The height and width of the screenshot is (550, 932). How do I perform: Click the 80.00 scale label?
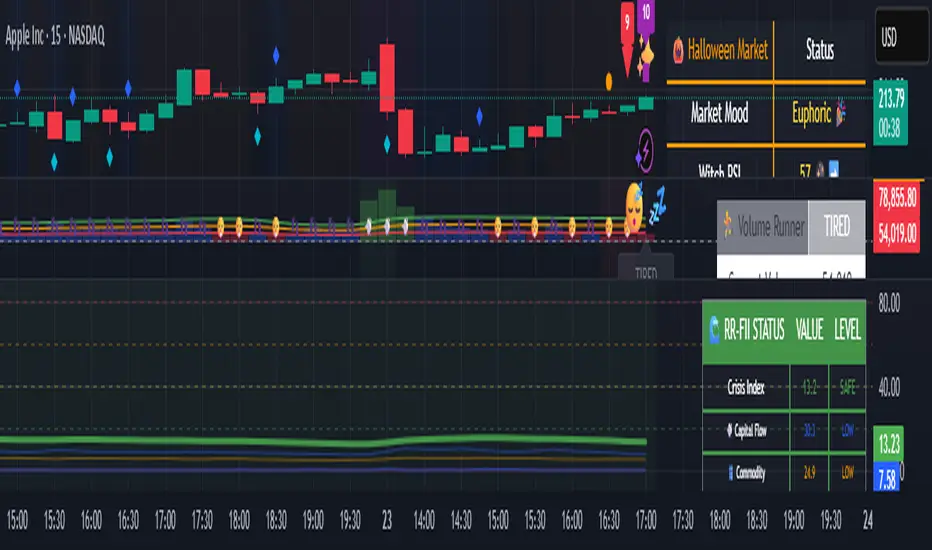(889, 303)
